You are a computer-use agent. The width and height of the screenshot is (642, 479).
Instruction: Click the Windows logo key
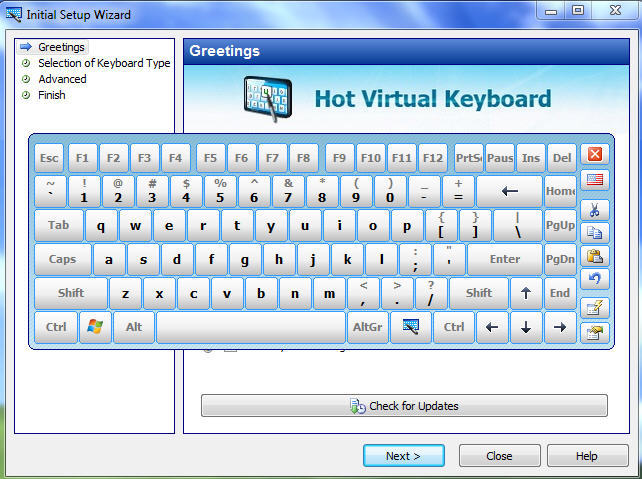pos(95,327)
